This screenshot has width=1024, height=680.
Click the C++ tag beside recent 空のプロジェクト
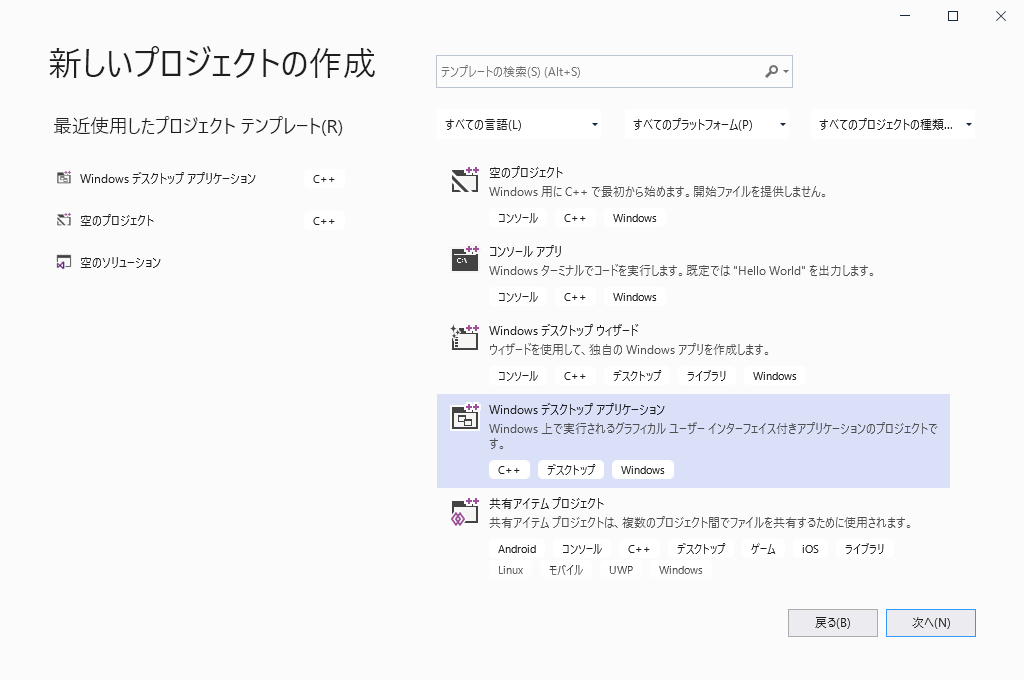tap(324, 221)
